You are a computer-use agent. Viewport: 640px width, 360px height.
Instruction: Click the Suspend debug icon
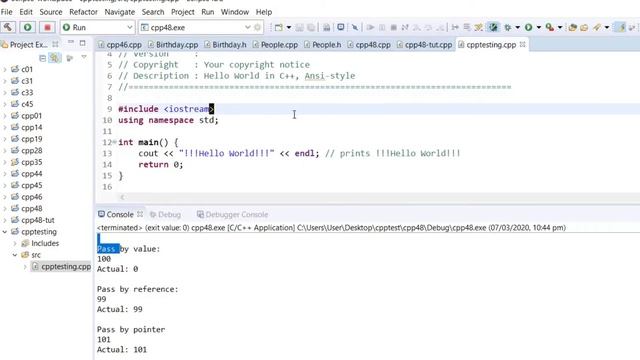click(x=382, y=27)
